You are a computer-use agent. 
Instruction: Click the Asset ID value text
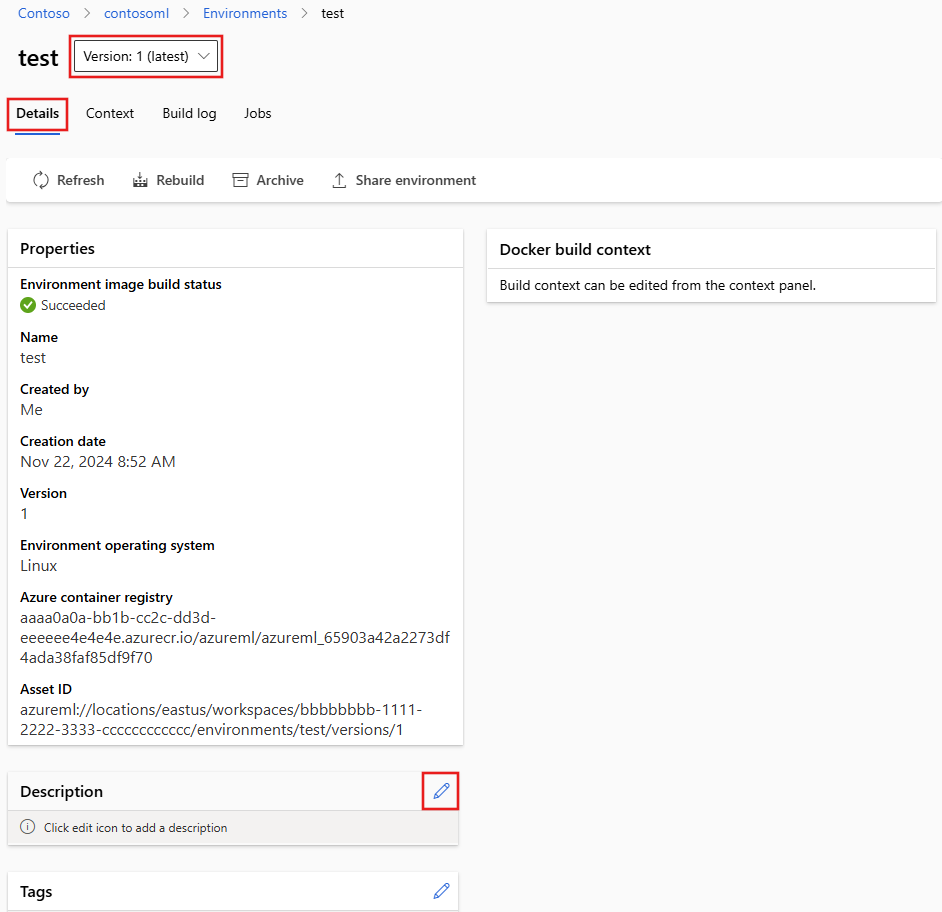tap(220, 720)
